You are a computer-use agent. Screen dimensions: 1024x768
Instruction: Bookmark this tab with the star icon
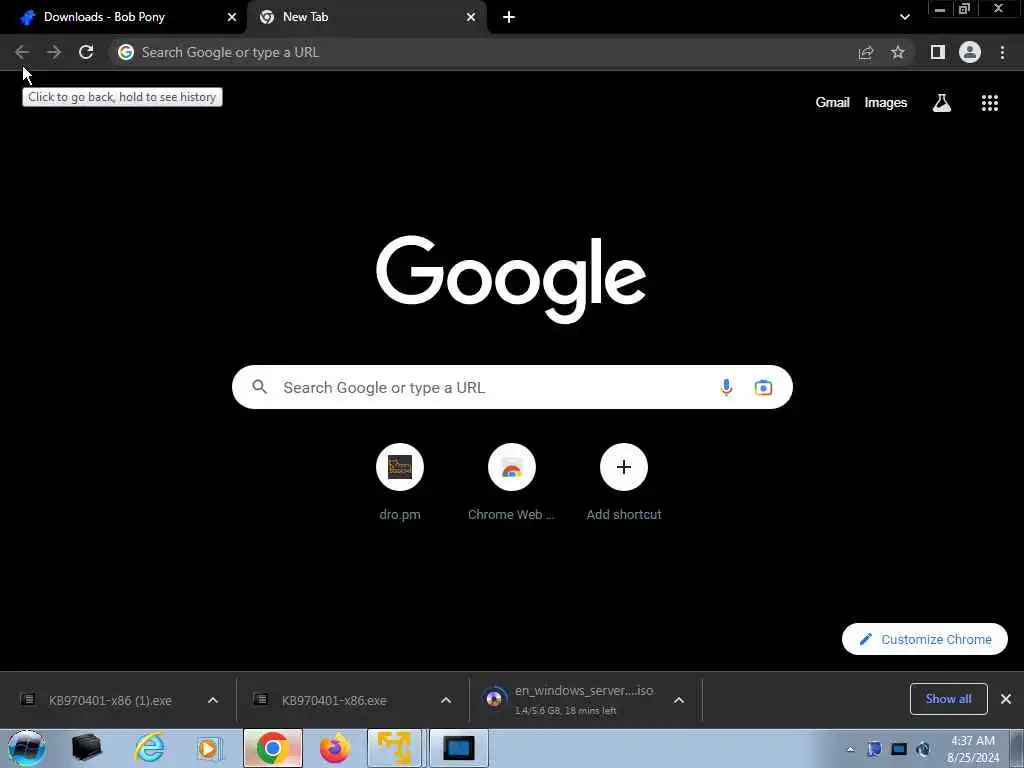(898, 52)
